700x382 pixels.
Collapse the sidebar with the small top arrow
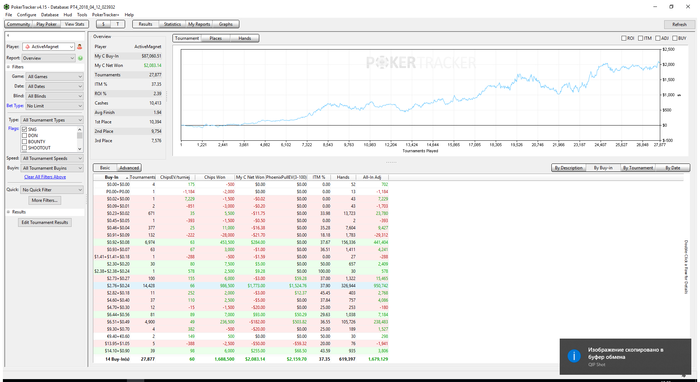click(x=8, y=36)
